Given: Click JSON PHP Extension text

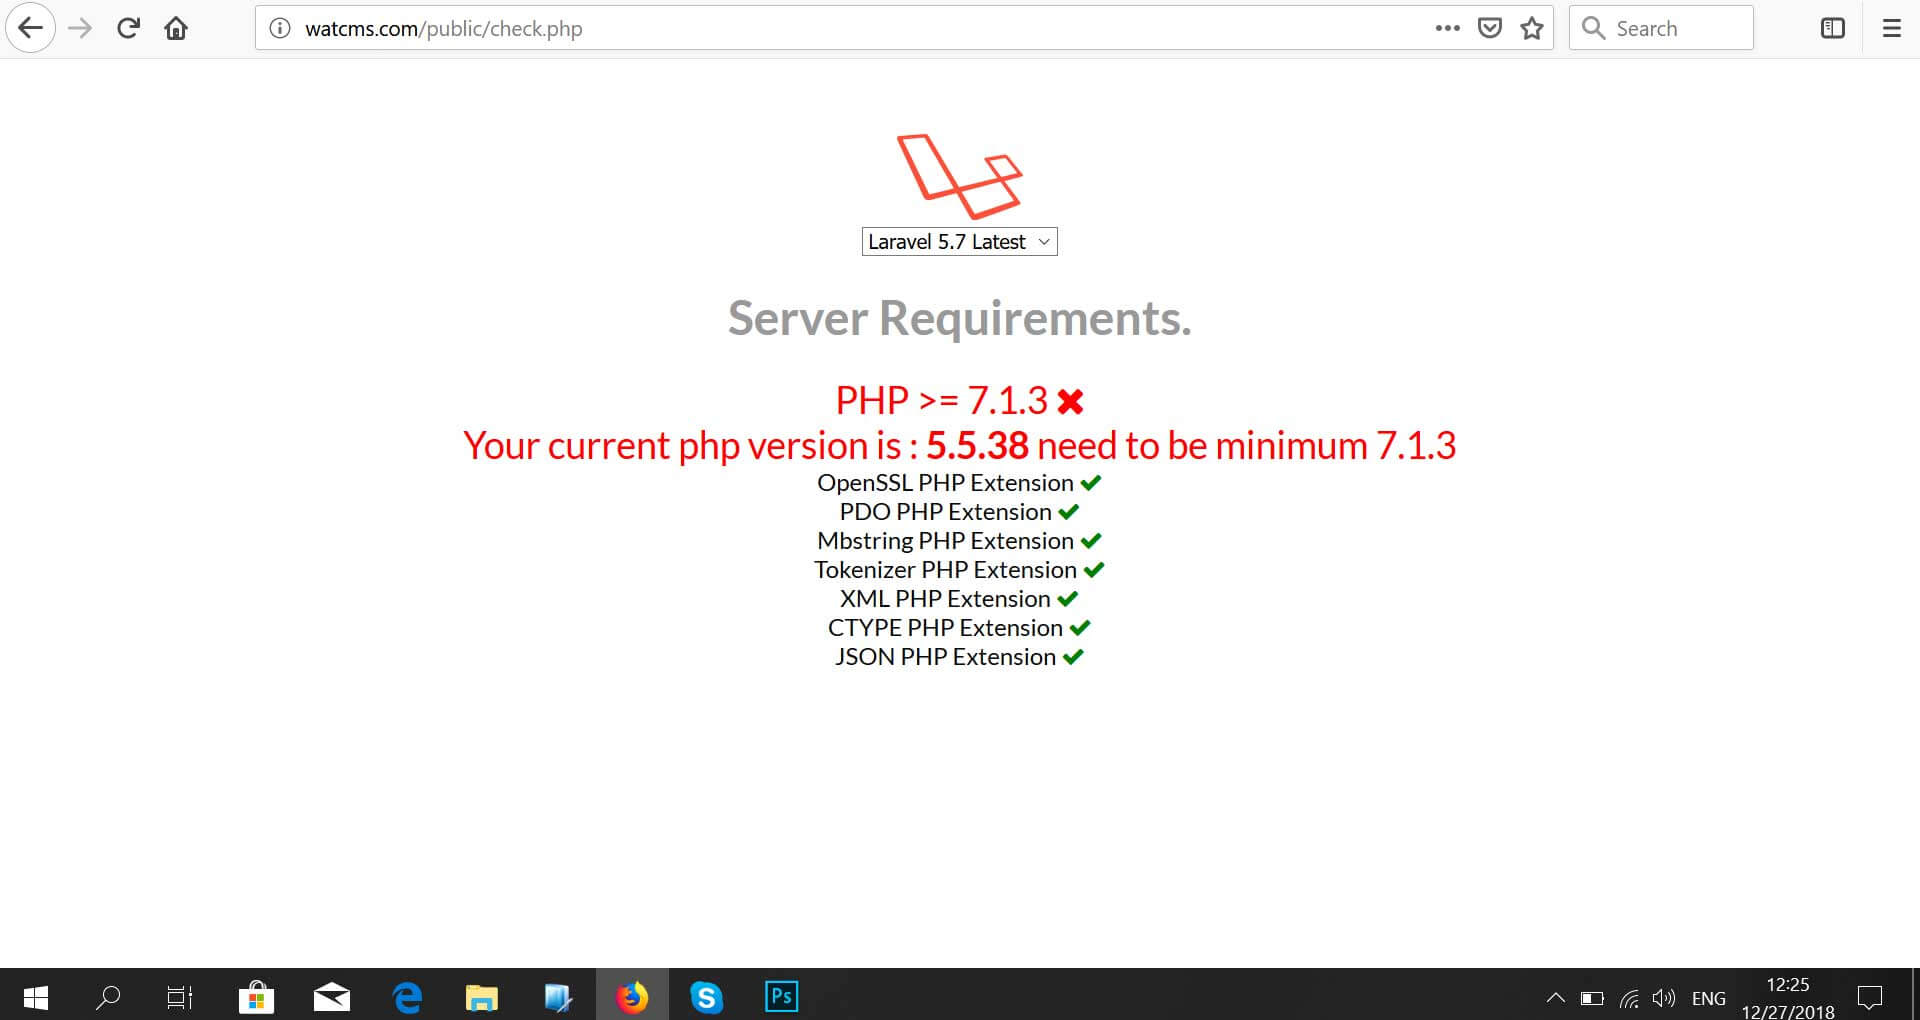Looking at the screenshot, I should (945, 657).
